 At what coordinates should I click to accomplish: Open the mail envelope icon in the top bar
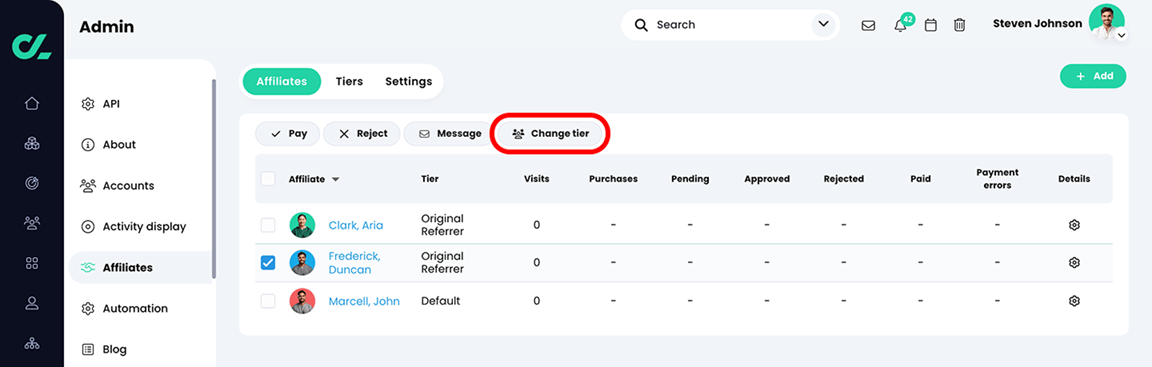click(868, 25)
